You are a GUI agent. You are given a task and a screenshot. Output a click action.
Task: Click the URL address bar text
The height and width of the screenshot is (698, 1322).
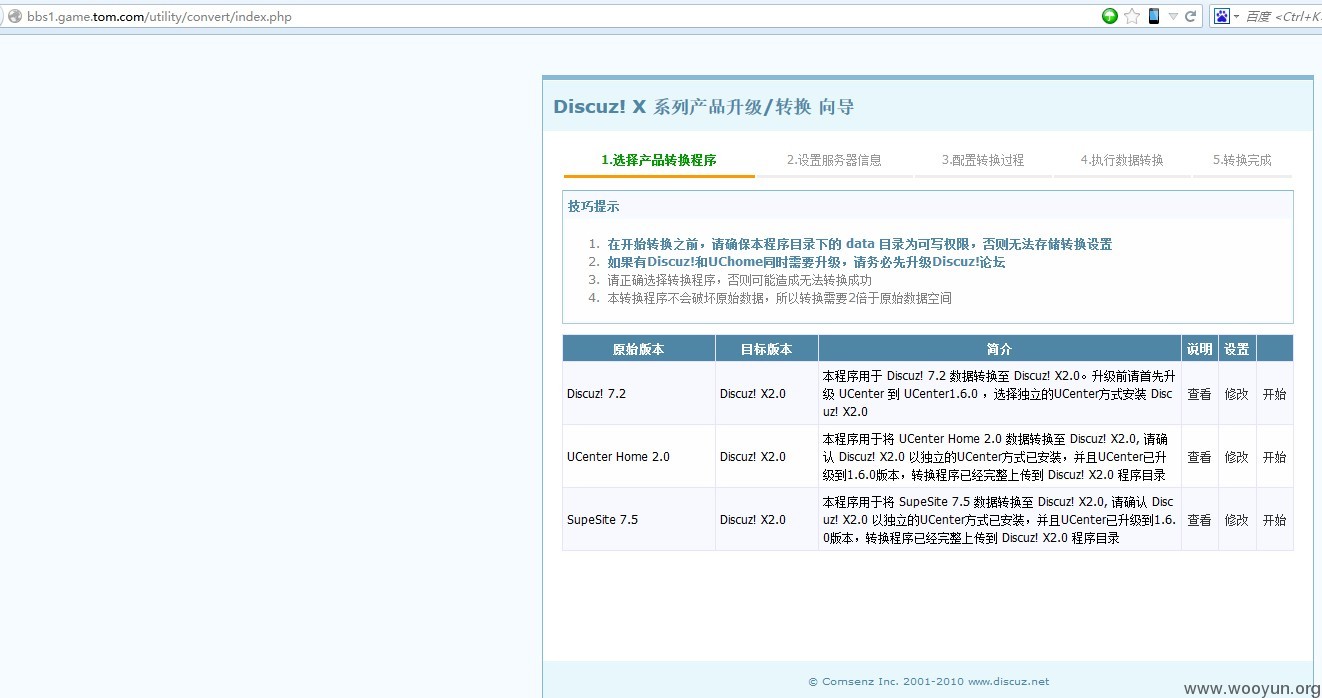click(x=160, y=17)
